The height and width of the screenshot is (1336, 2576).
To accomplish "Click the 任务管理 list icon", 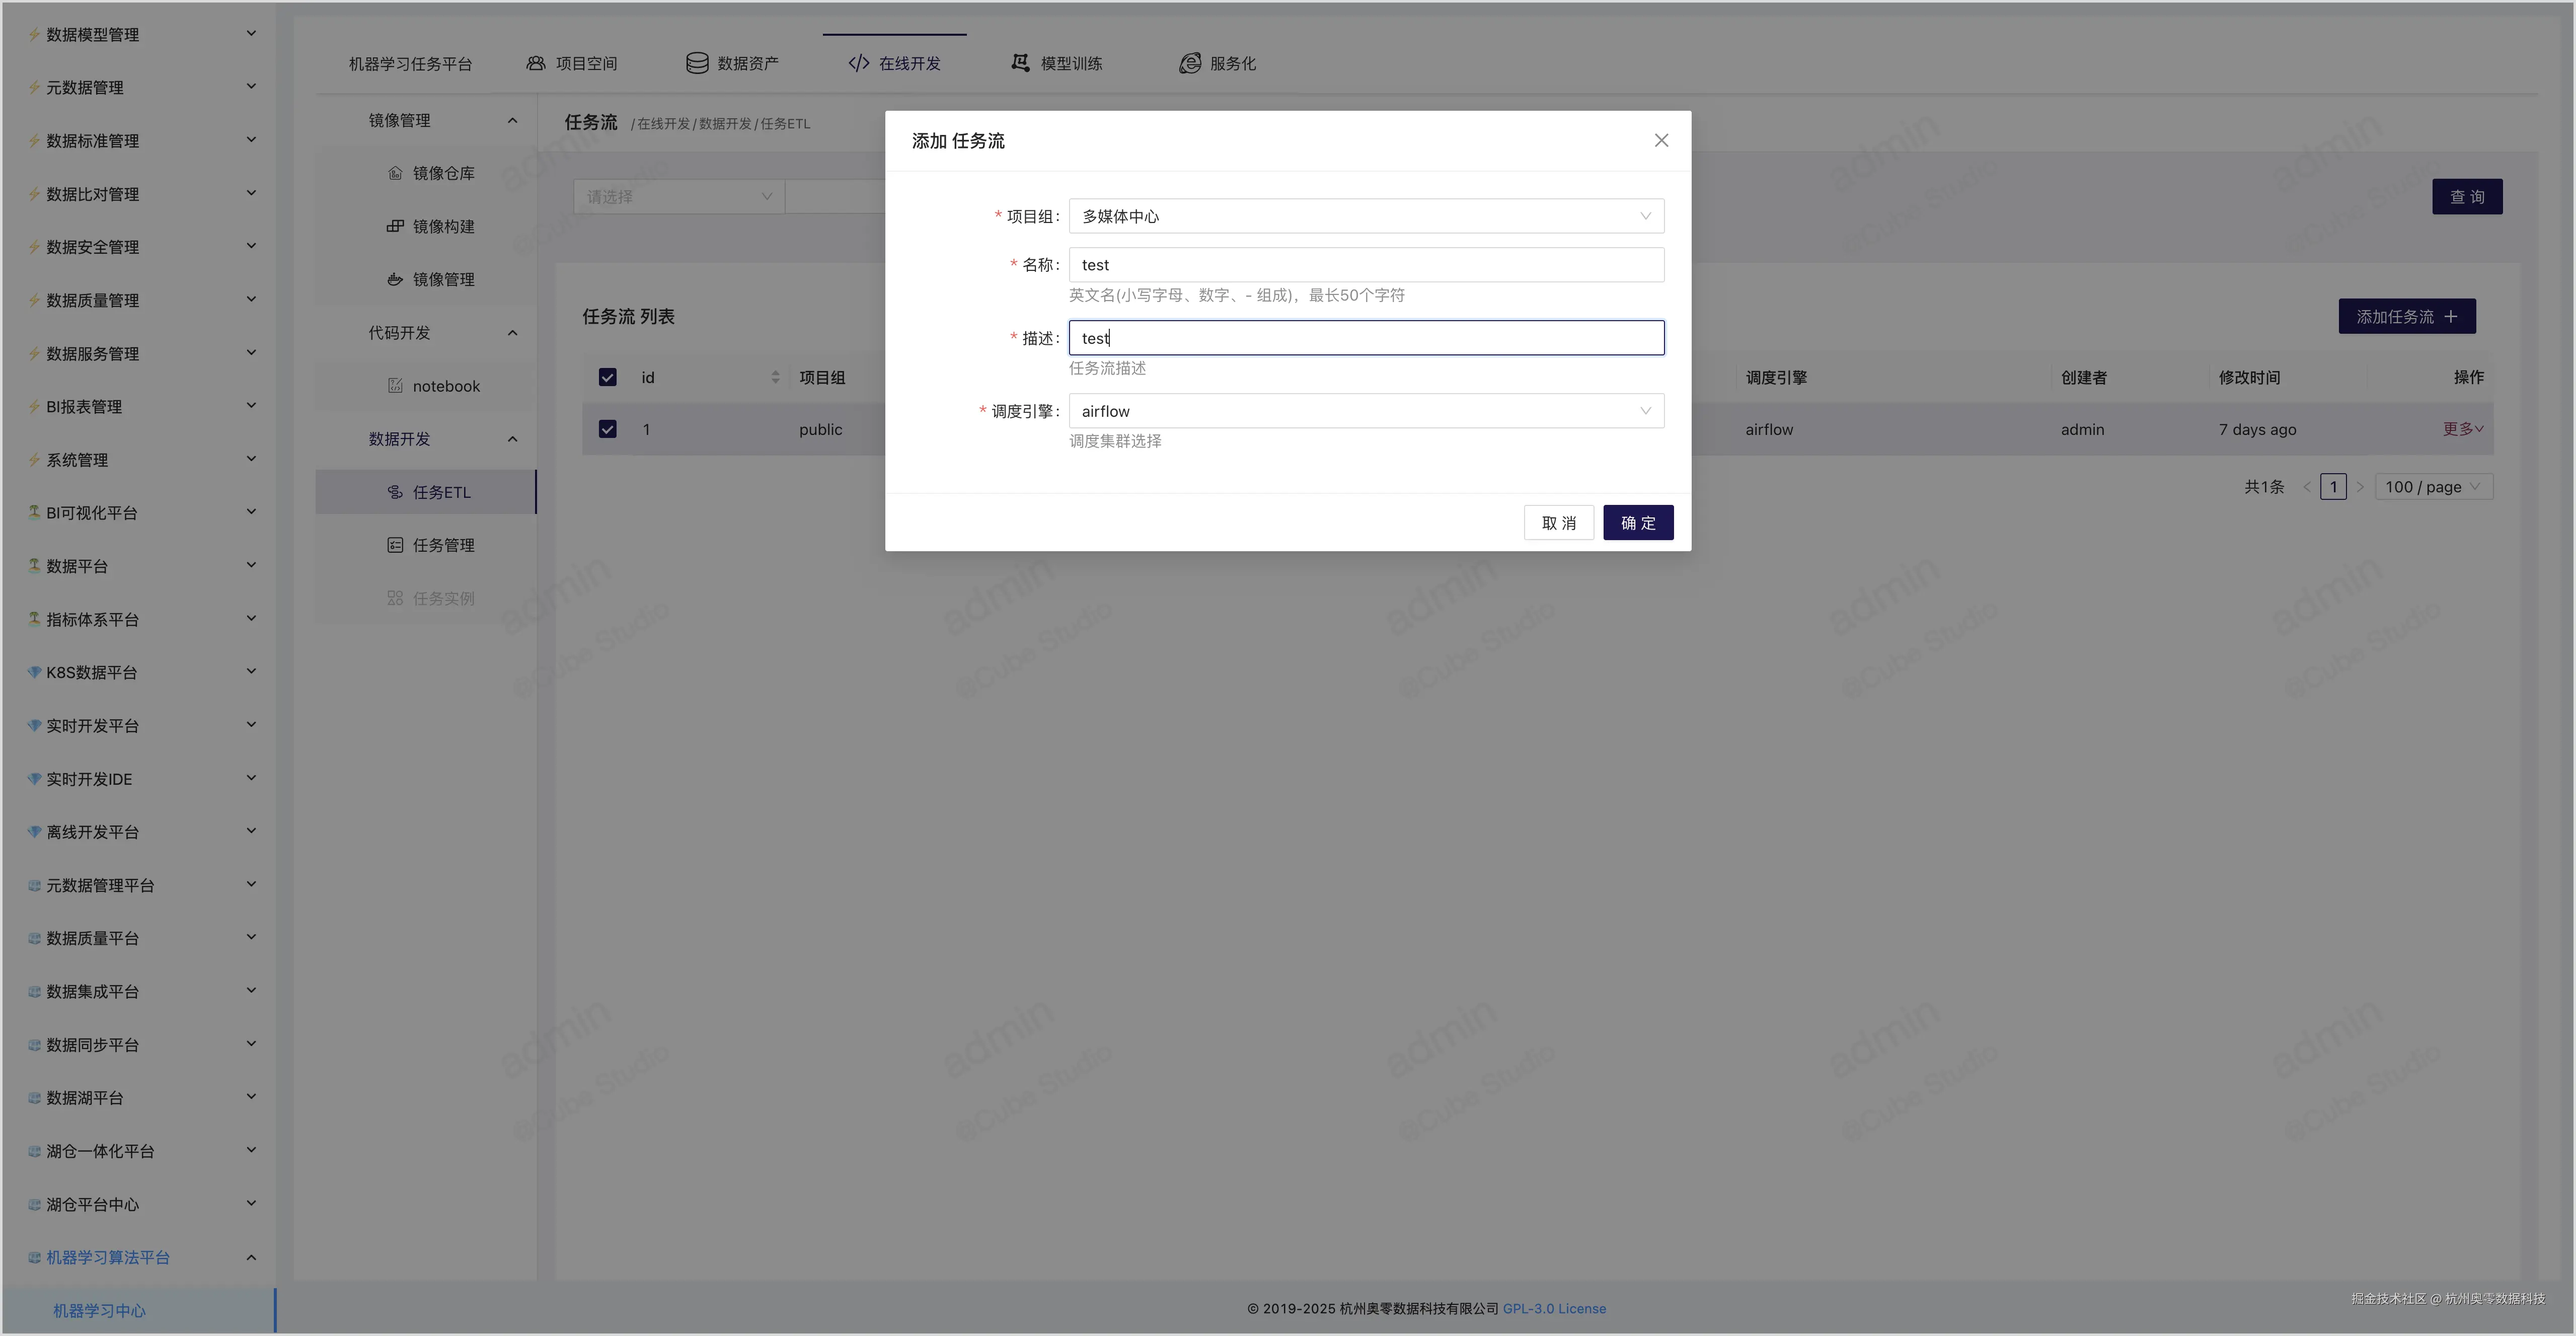I will [x=395, y=545].
